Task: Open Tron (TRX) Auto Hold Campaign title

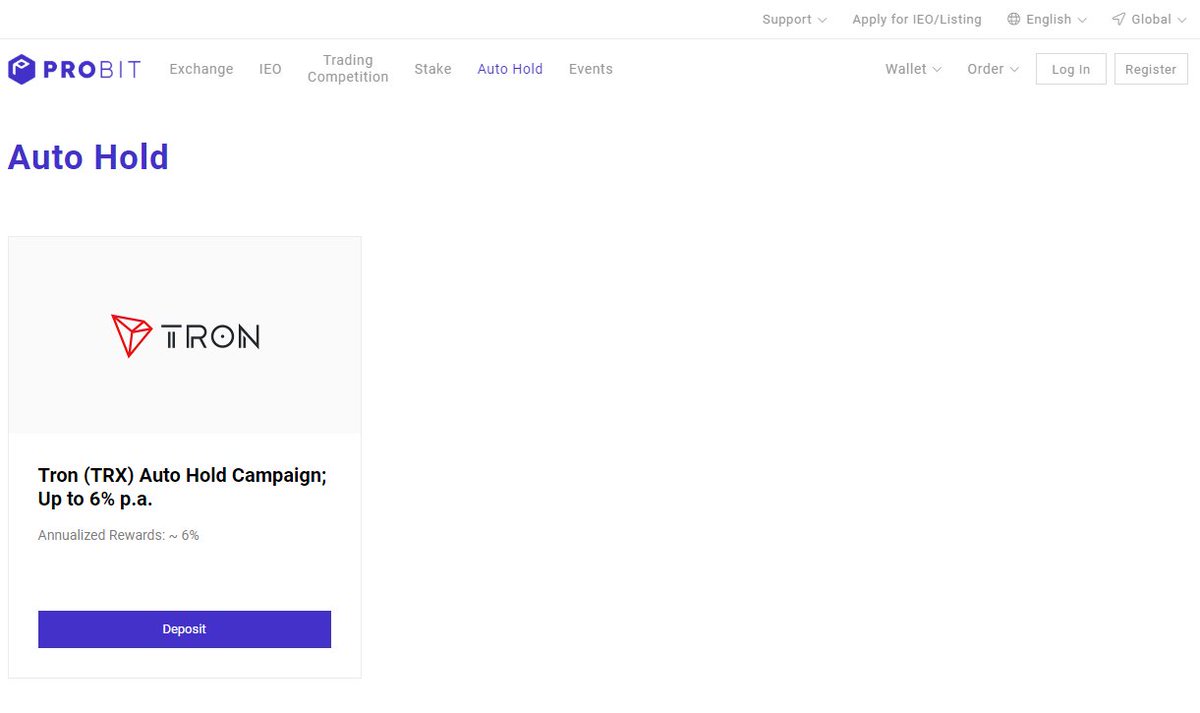Action: [x=182, y=487]
